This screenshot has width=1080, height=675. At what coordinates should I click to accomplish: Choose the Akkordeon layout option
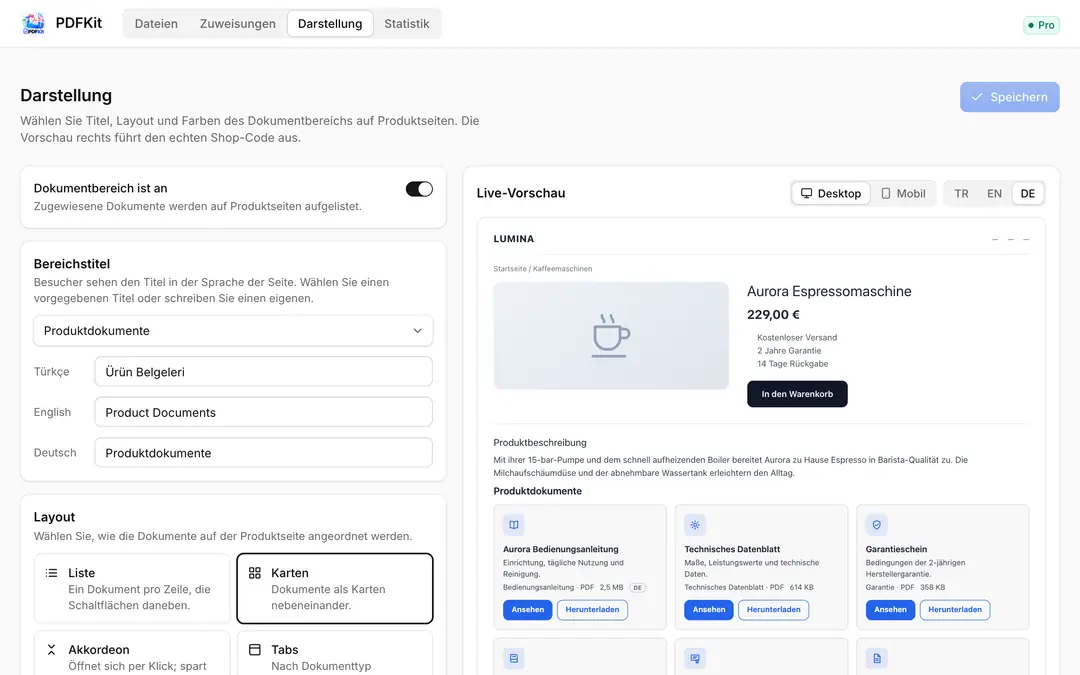click(x=132, y=653)
